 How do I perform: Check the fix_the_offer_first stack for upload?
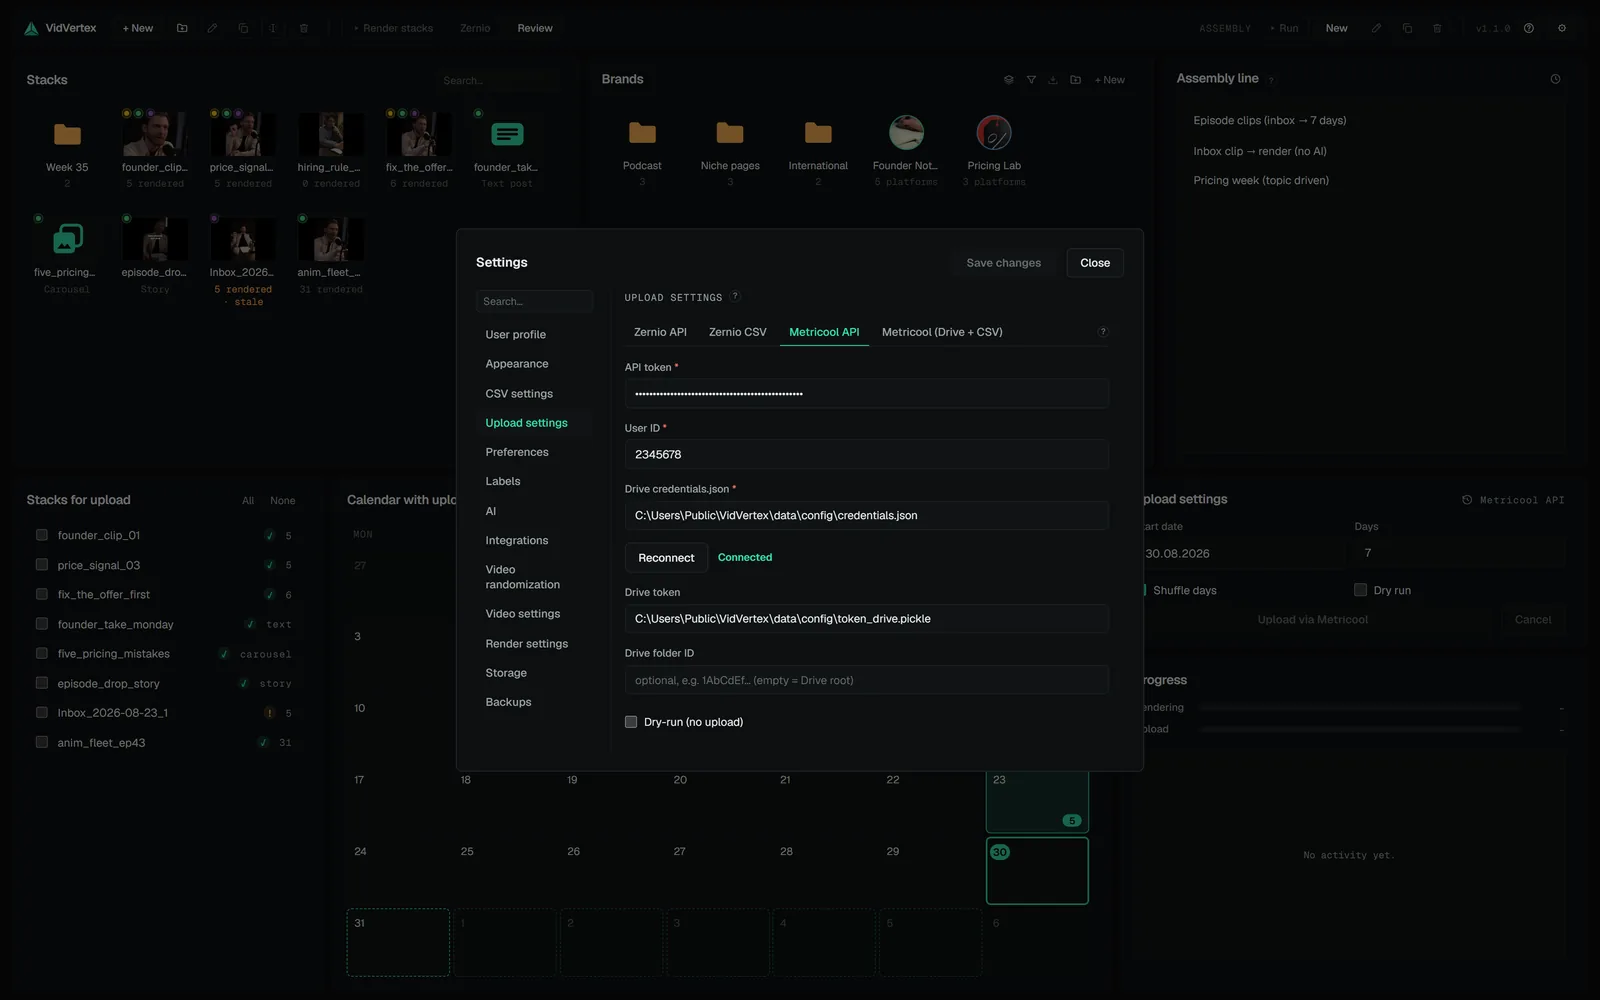pos(42,594)
